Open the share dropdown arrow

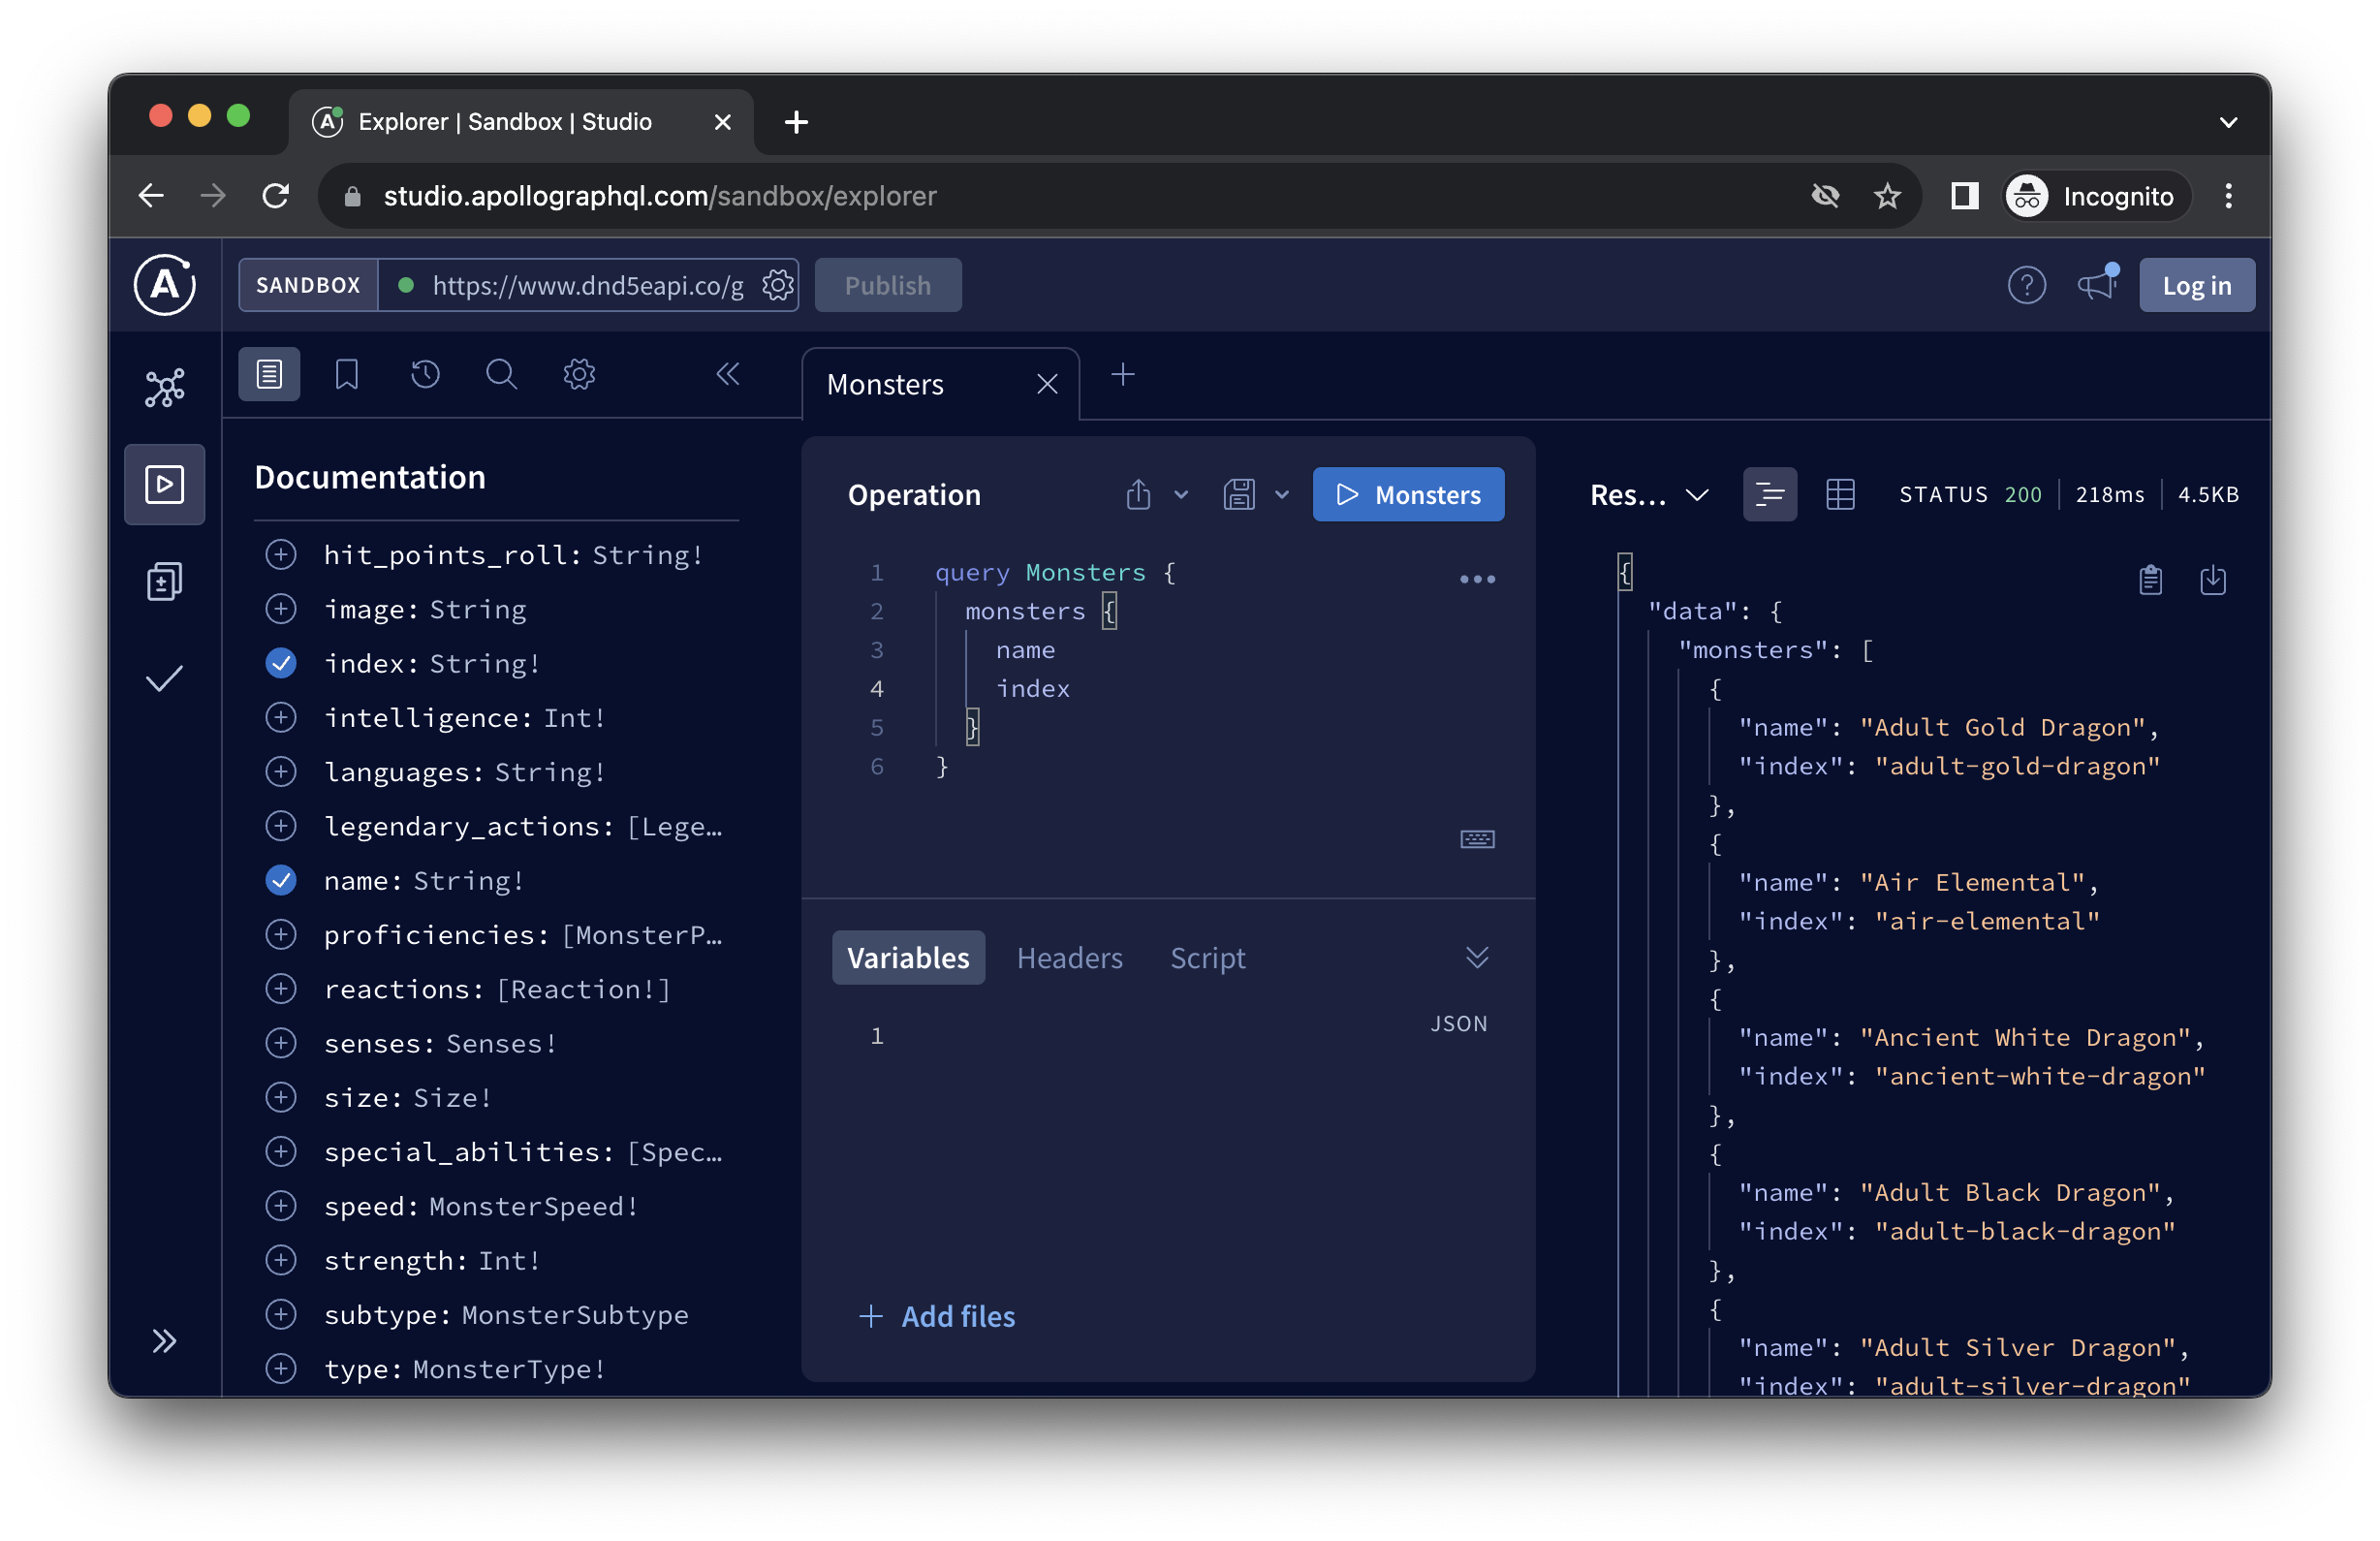[1181, 495]
